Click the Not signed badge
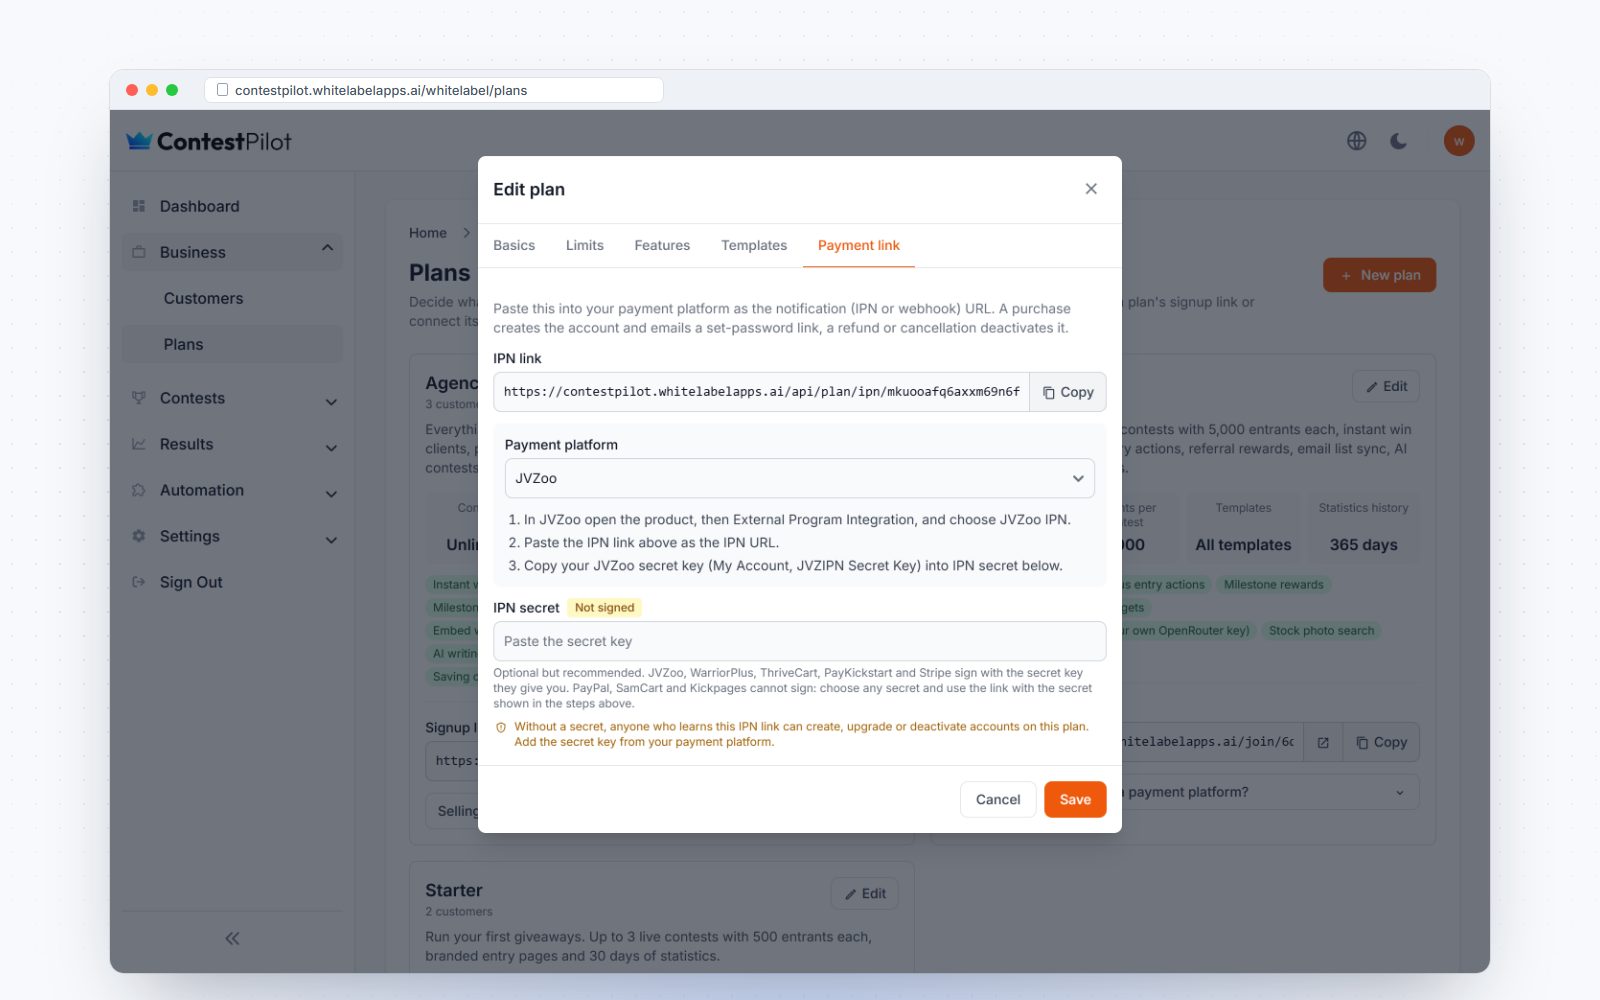This screenshot has width=1600, height=1000. (604, 608)
